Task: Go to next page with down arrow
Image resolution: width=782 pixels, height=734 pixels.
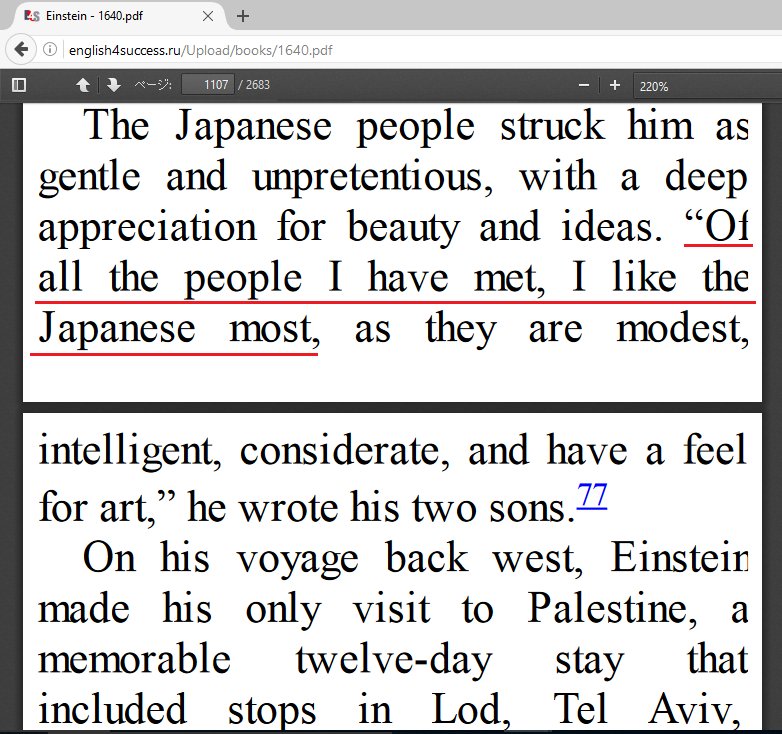Action: click(114, 85)
